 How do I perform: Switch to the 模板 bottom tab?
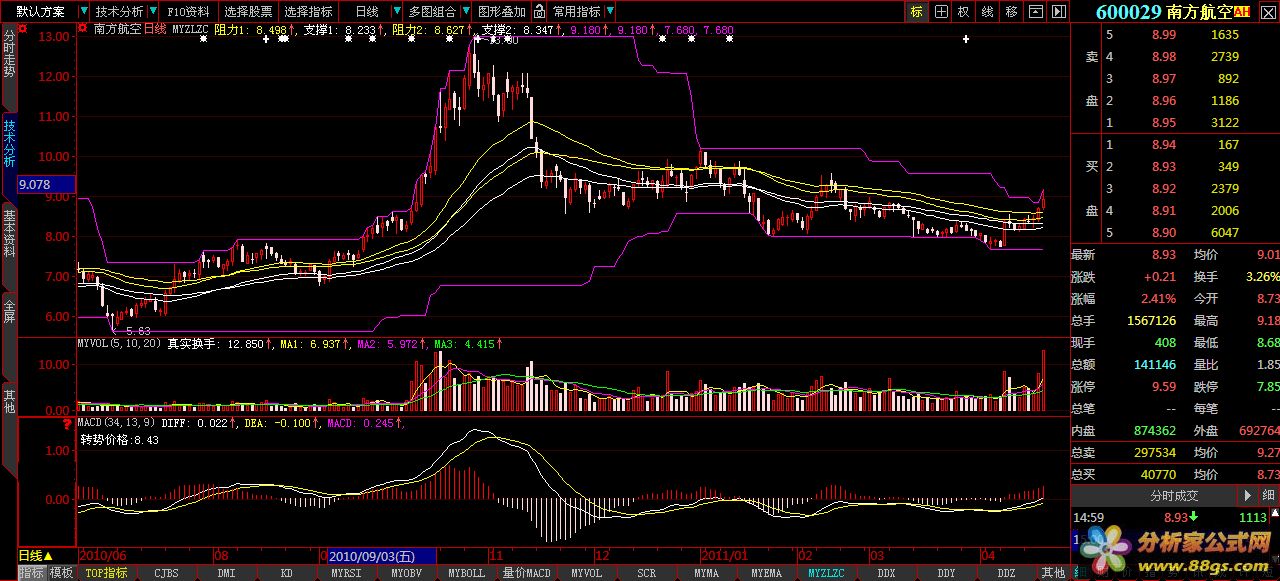pyautogui.click(x=61, y=573)
